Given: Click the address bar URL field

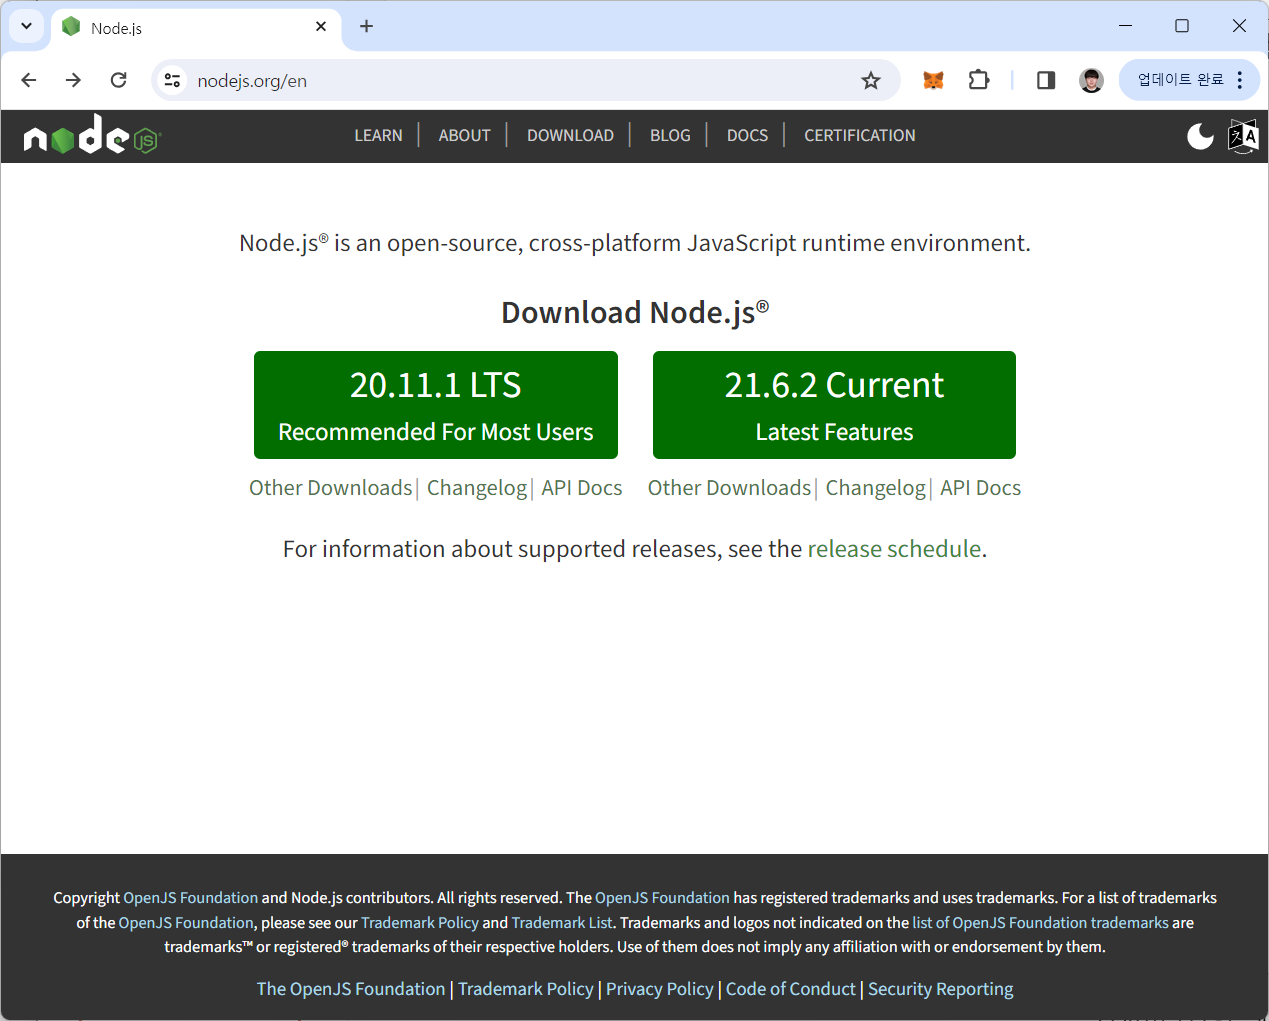Looking at the screenshot, I should pos(525,80).
